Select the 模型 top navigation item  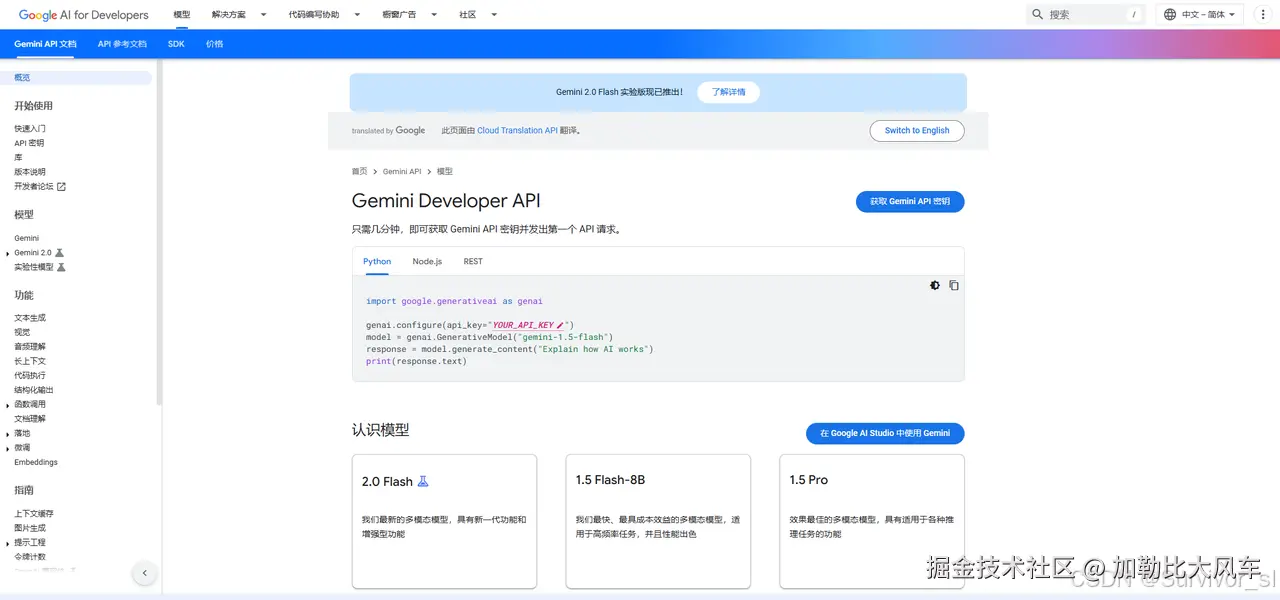click(x=181, y=15)
